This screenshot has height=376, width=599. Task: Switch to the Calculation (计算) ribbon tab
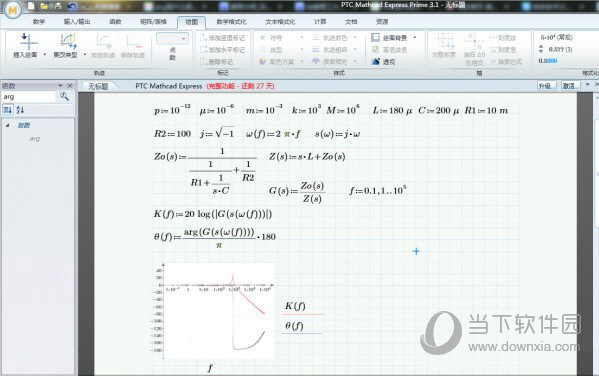[x=320, y=22]
